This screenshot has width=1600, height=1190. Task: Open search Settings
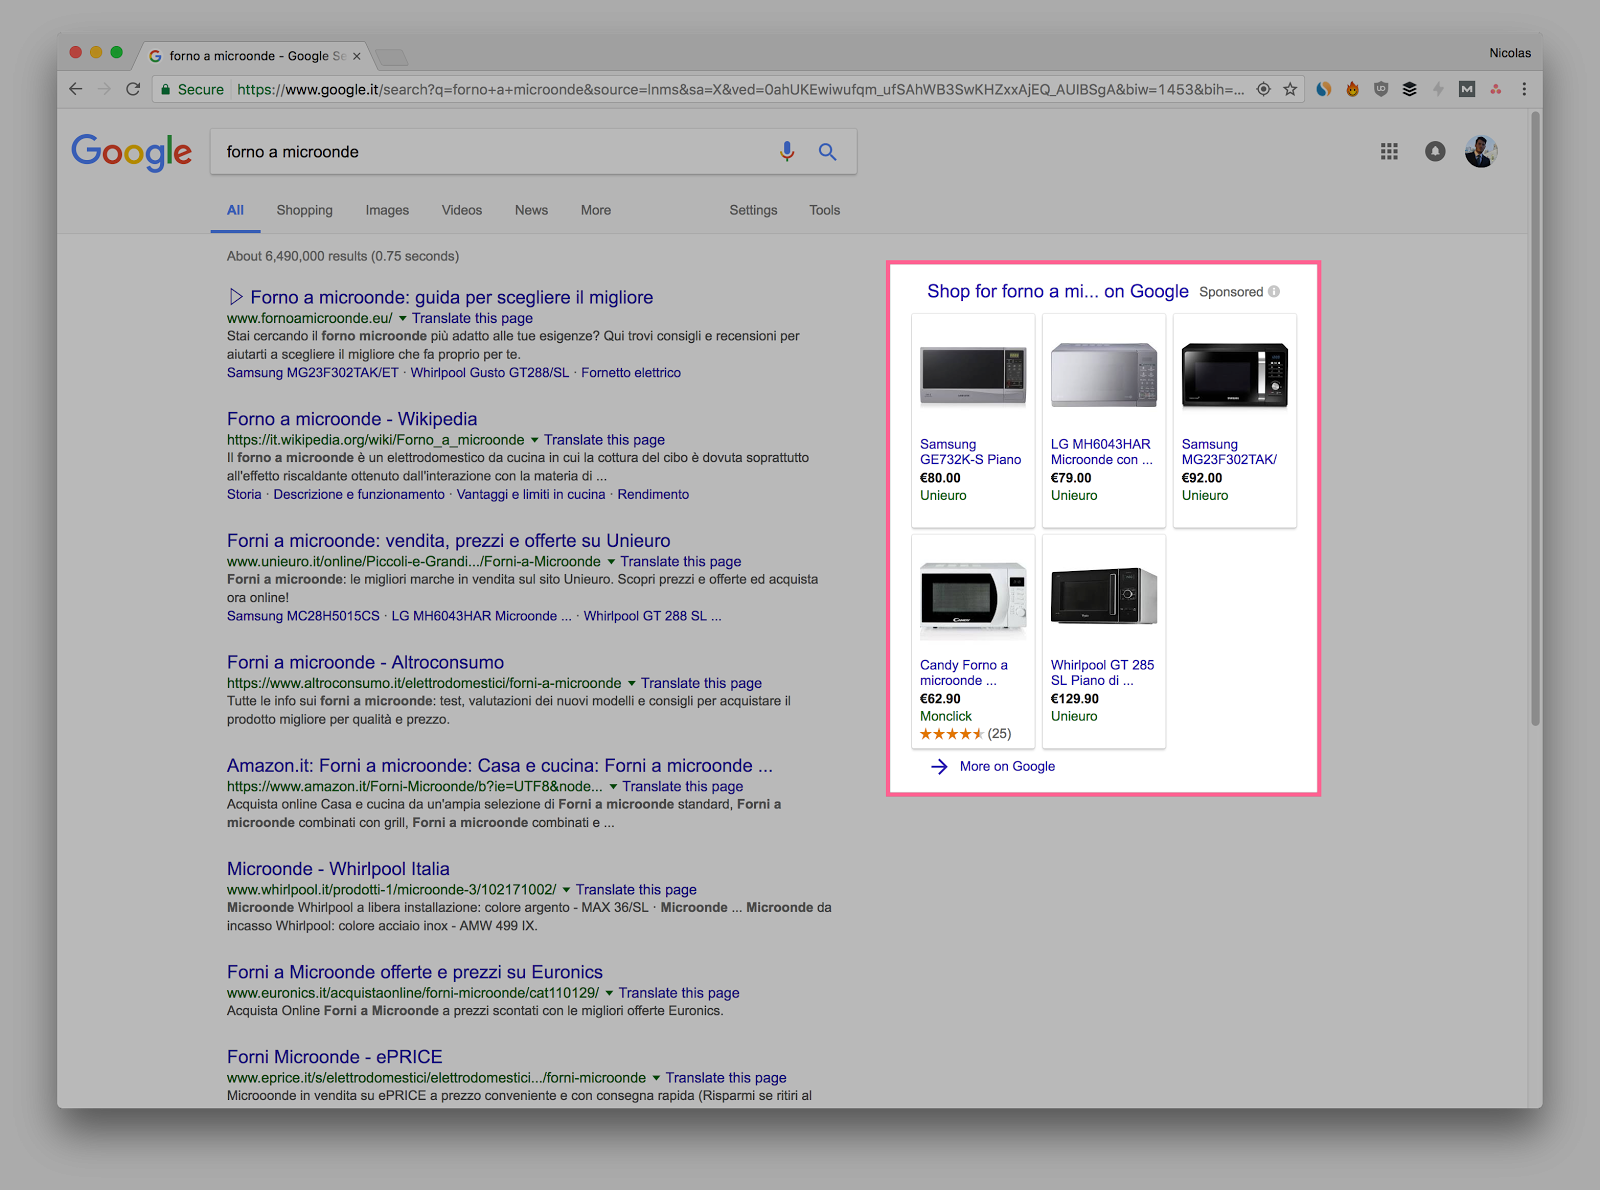tap(753, 210)
